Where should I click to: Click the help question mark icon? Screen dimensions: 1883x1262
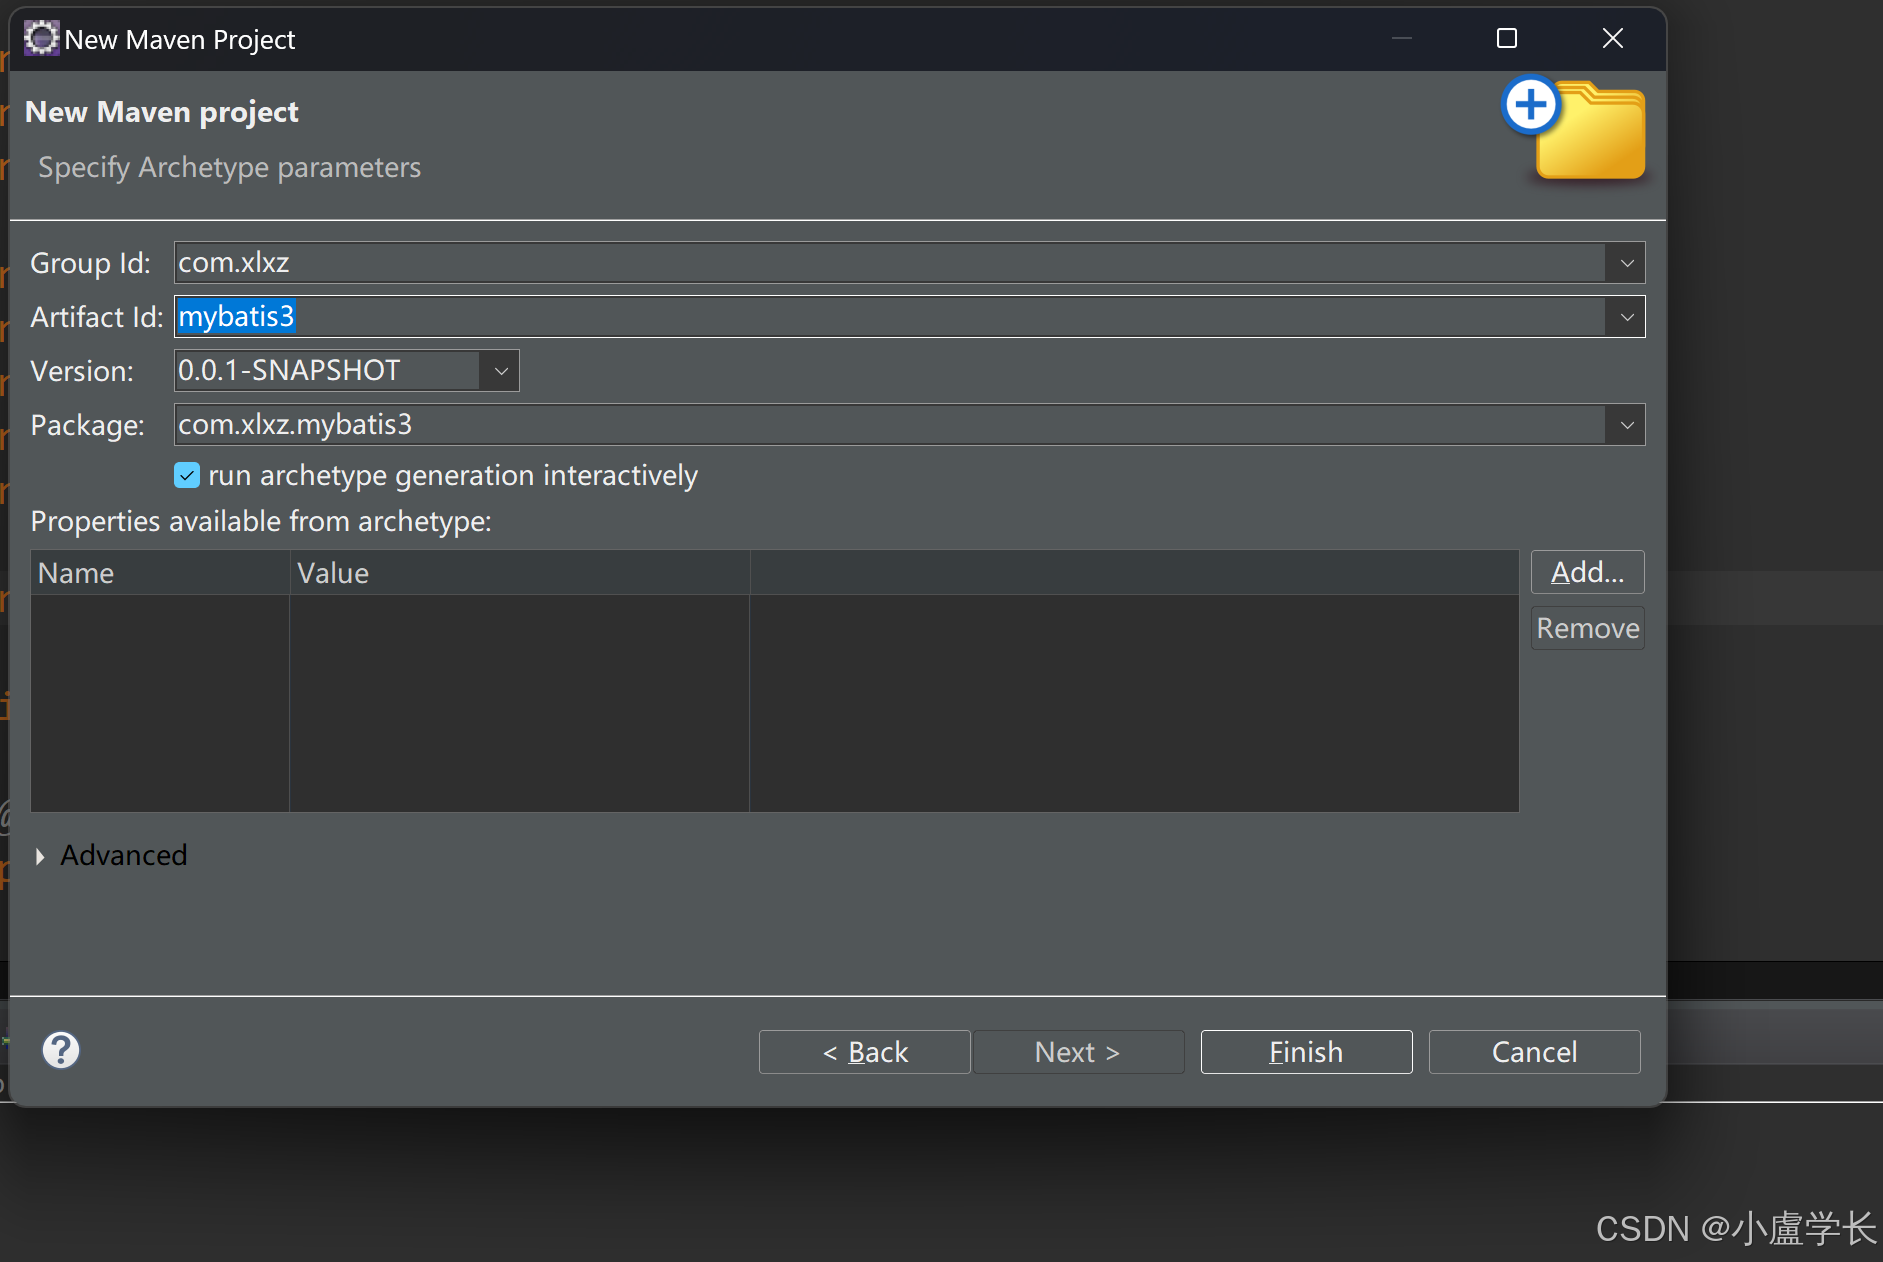click(x=60, y=1050)
